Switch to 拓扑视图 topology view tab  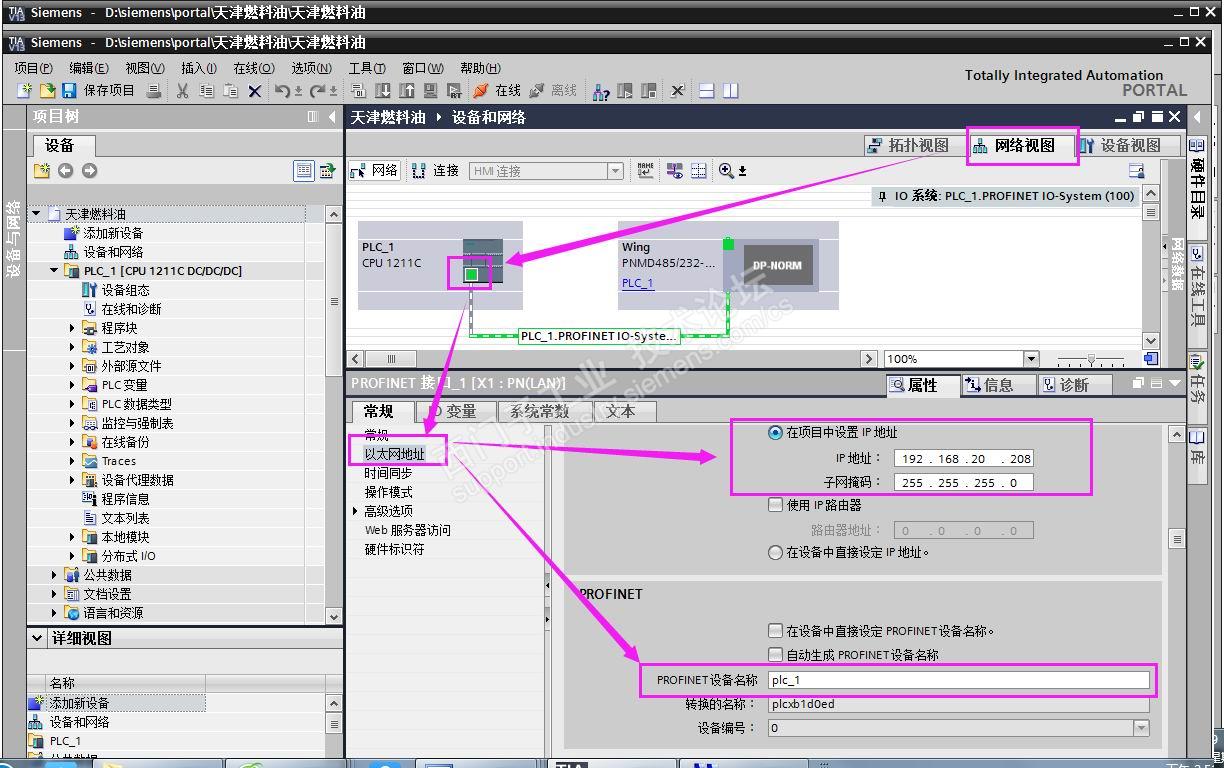point(908,146)
